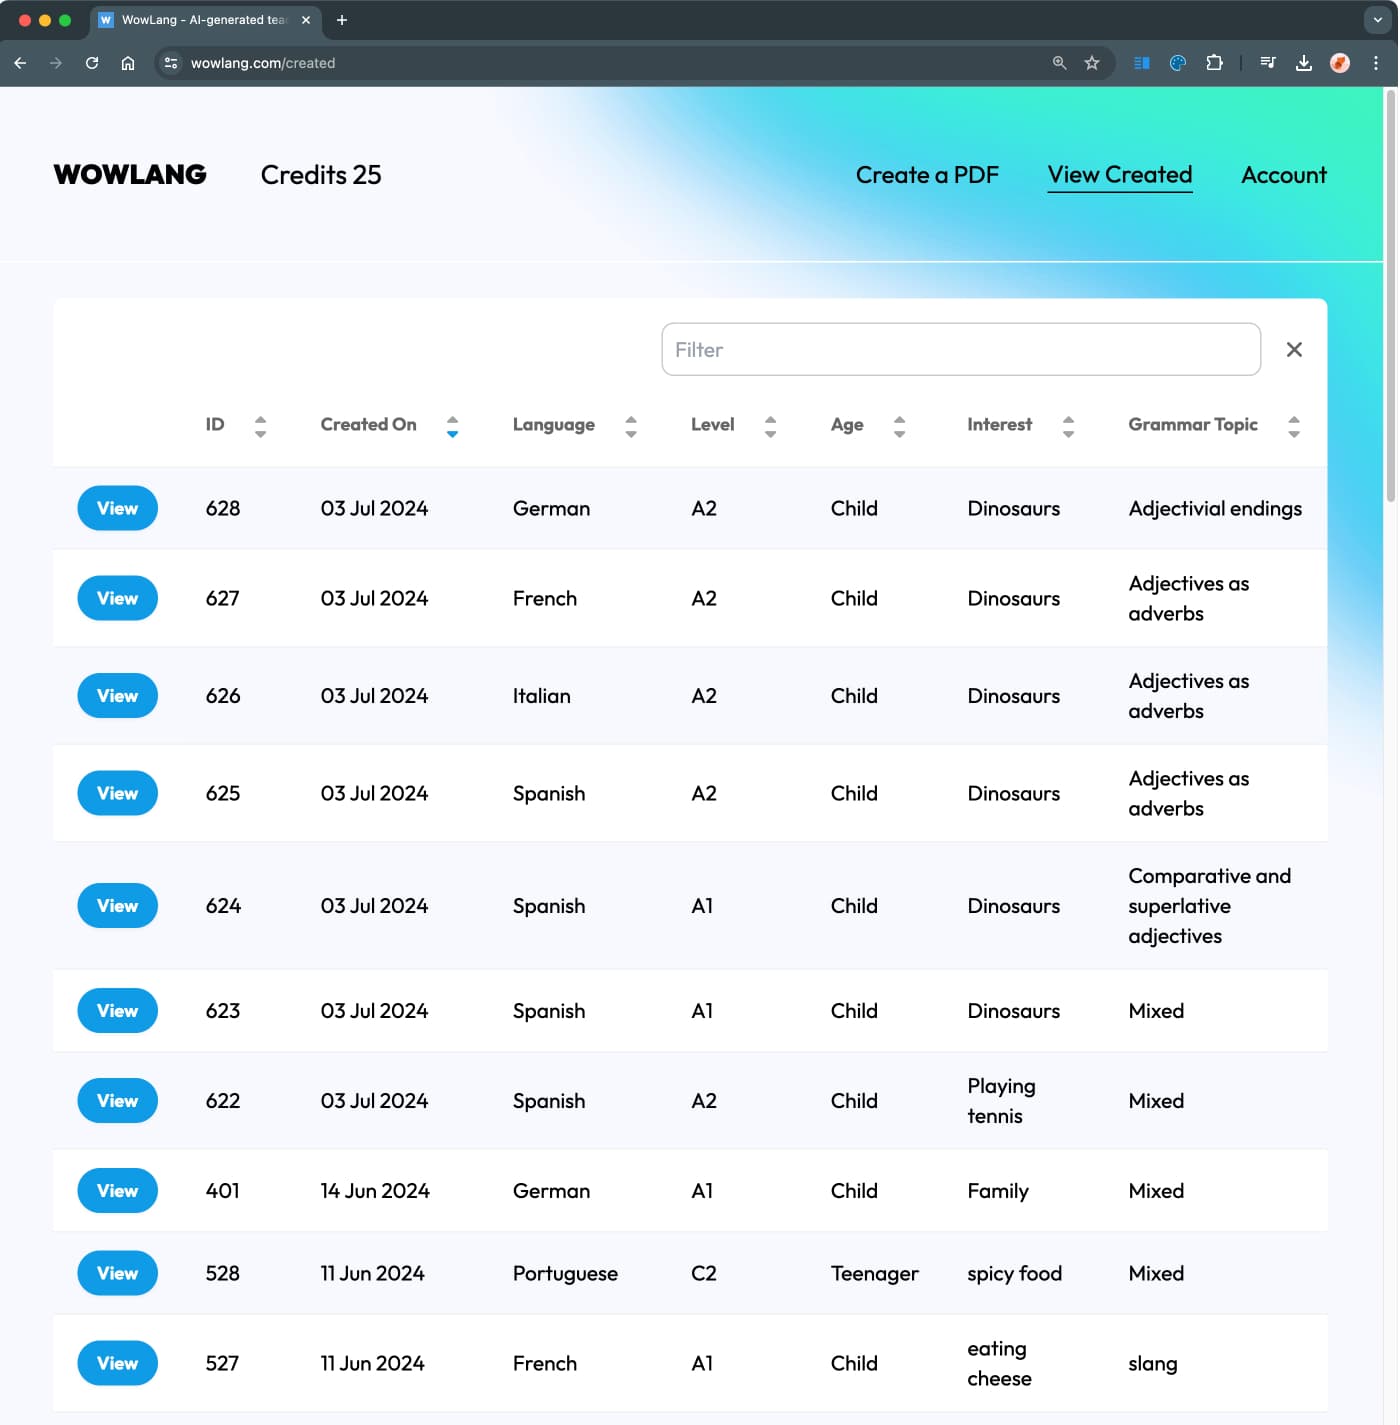This screenshot has height=1425, width=1400.
Task: Sort by Language column arrows
Action: pyautogui.click(x=631, y=426)
